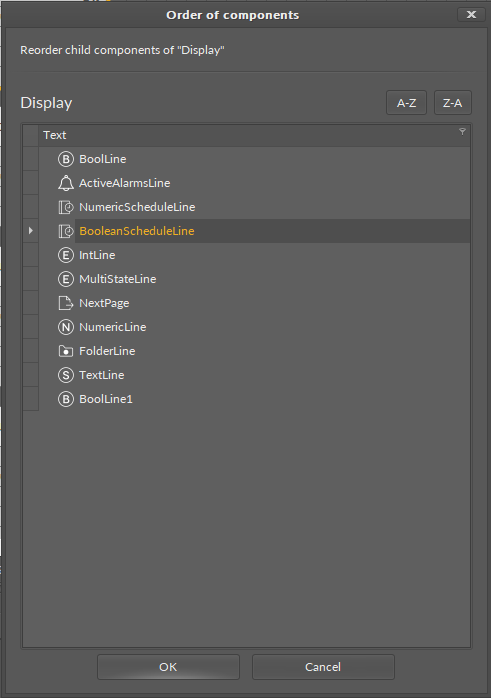Click the filter icon in Text header

coord(462,131)
